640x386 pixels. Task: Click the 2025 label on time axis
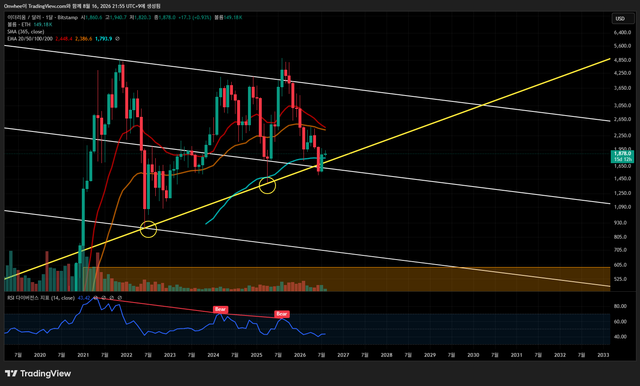[x=256, y=355]
